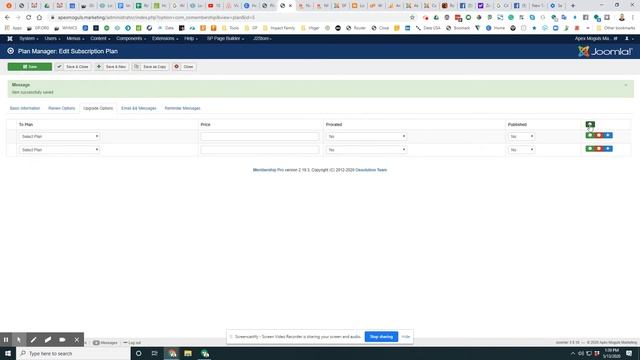Viewport: 640px width, 360px height.
Task: Open File Explorer on taskbar
Action: (x=188, y=353)
